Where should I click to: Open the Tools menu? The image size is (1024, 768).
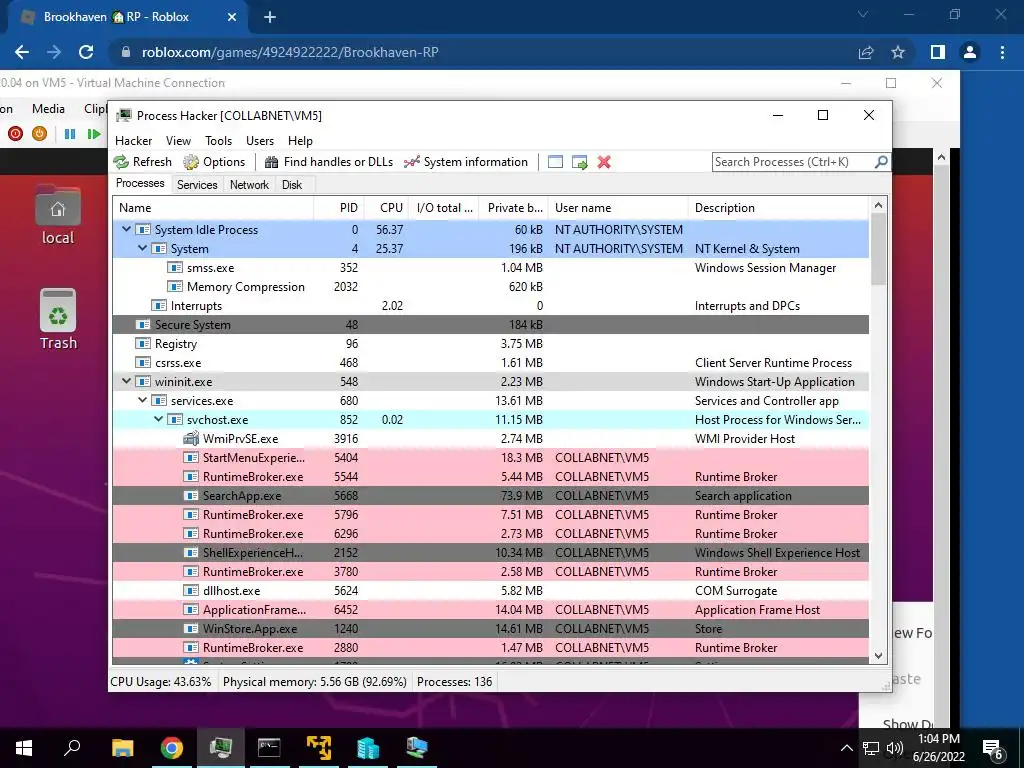coord(218,140)
